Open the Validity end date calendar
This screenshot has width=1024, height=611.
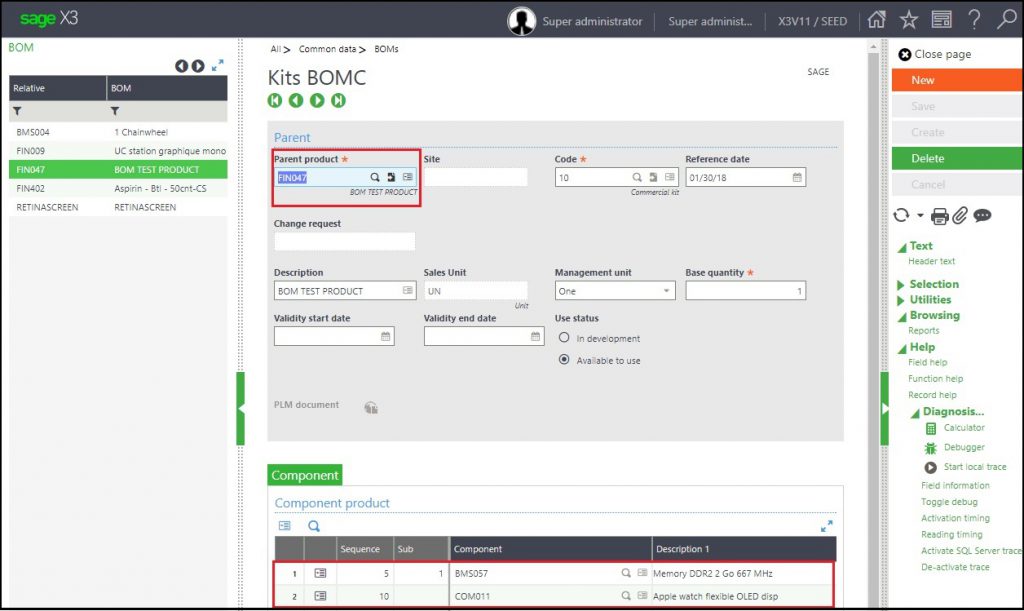[535, 336]
